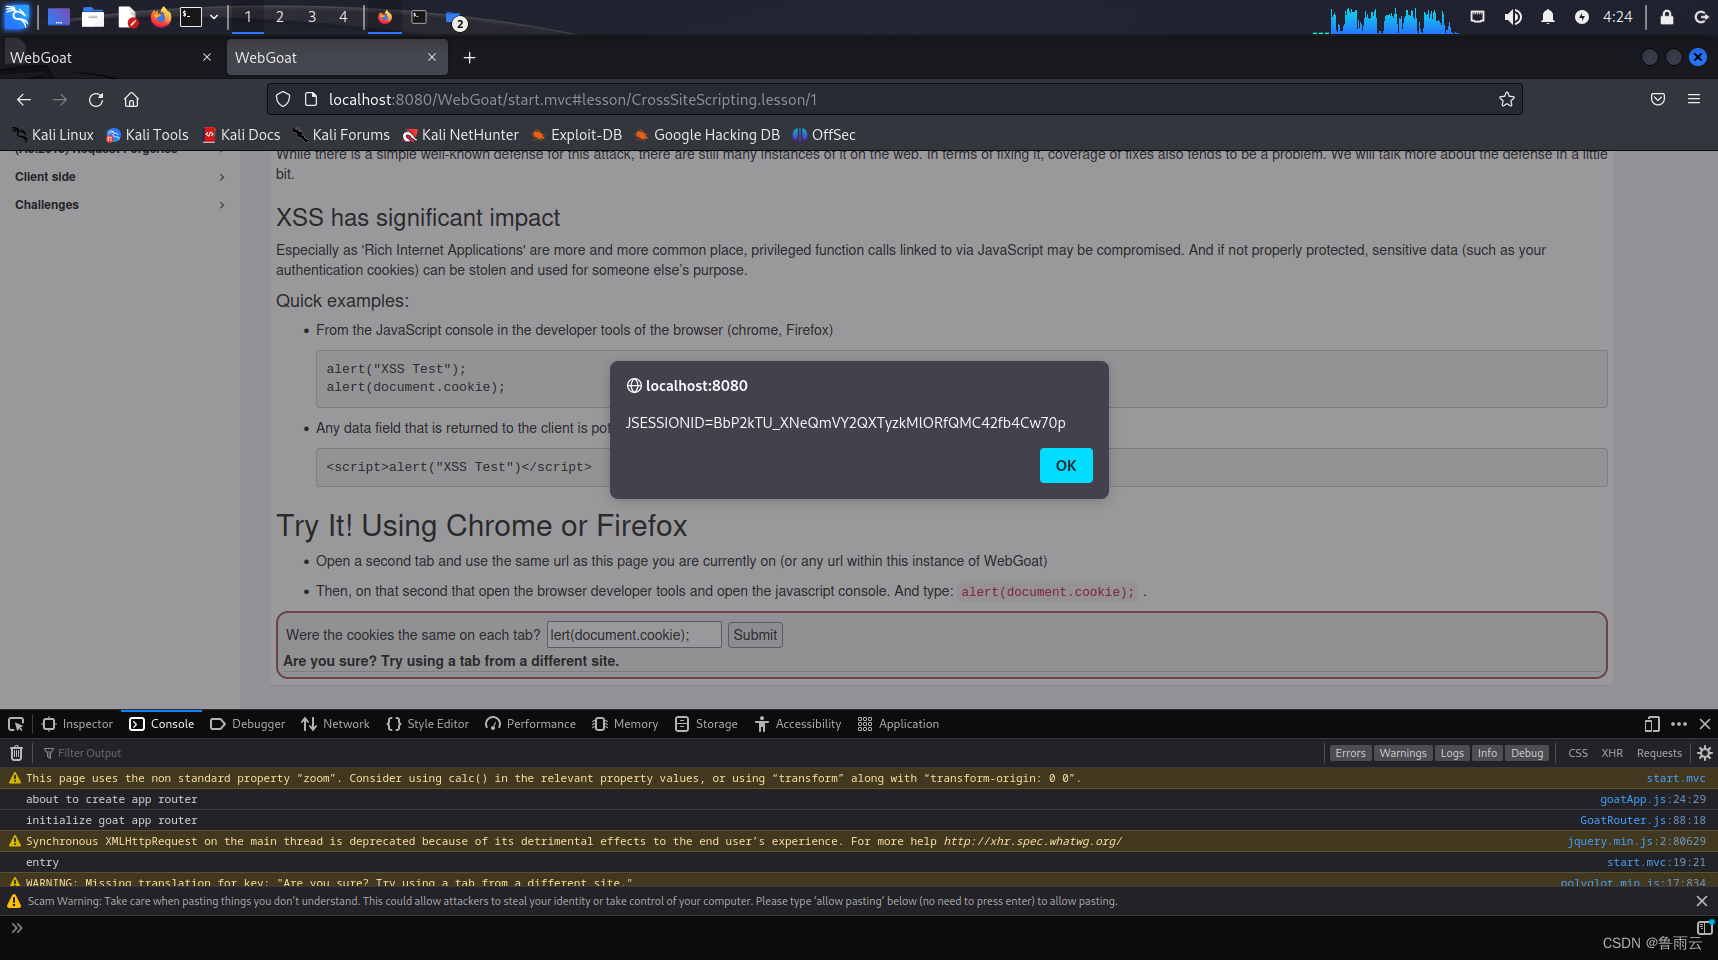Open the Google Hacking DB bookmark
Image resolution: width=1718 pixels, height=960 pixels.
click(x=707, y=135)
